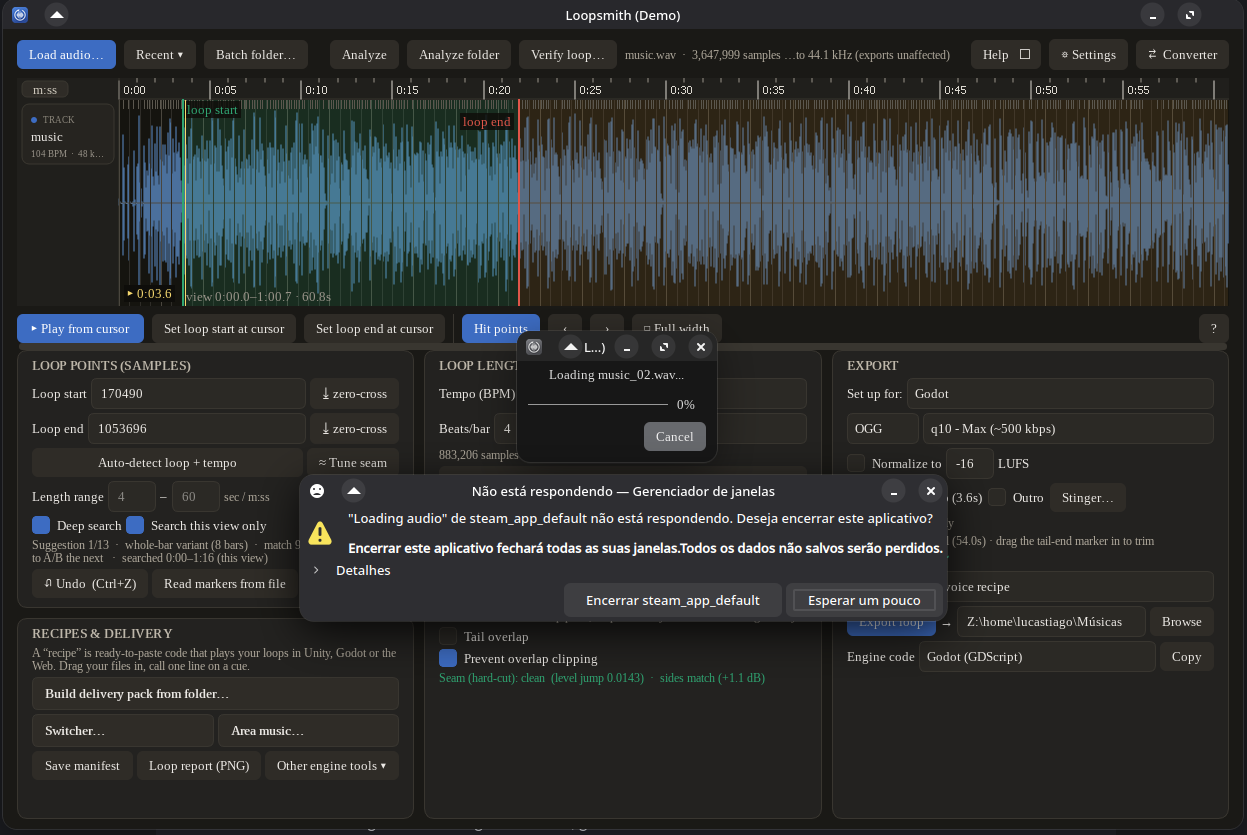Cancel loading music_02.wav

click(675, 436)
